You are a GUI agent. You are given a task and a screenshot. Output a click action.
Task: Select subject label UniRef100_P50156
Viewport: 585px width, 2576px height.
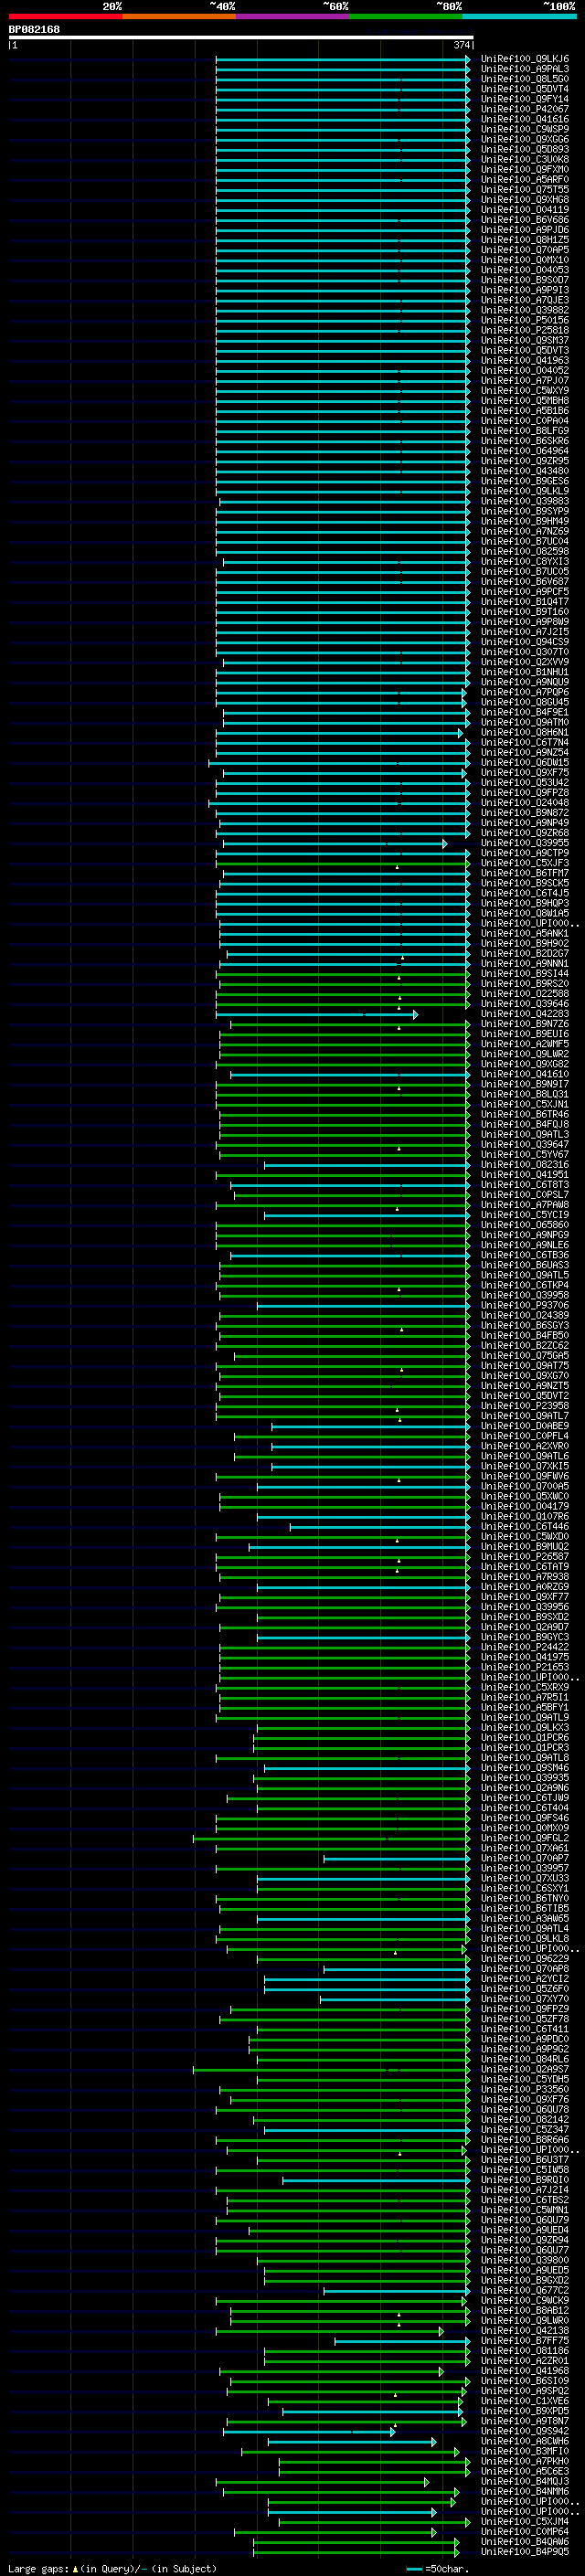click(x=525, y=320)
